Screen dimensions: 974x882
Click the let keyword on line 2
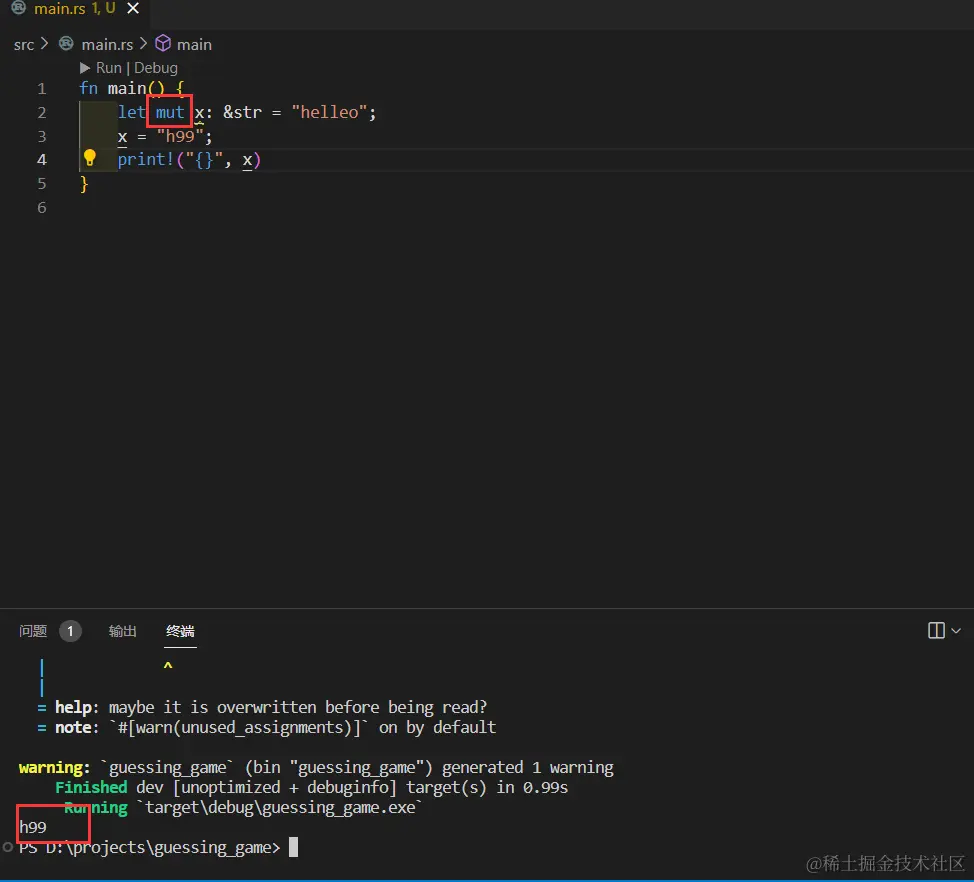pyautogui.click(x=131, y=112)
